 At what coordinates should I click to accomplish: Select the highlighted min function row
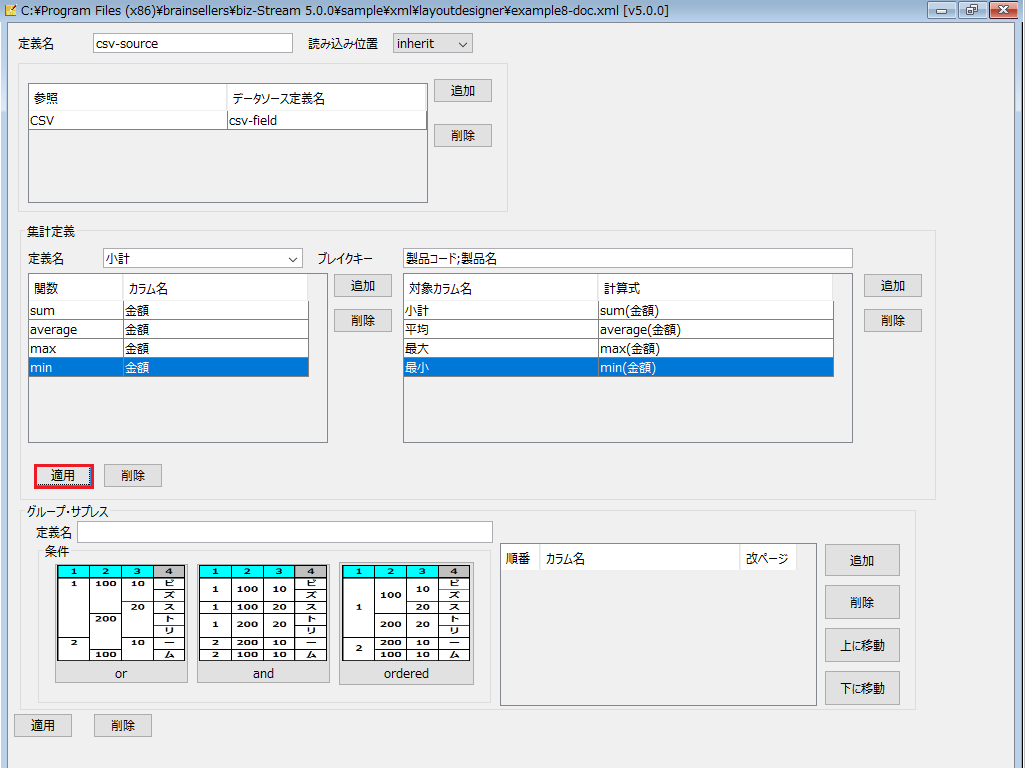pos(169,367)
